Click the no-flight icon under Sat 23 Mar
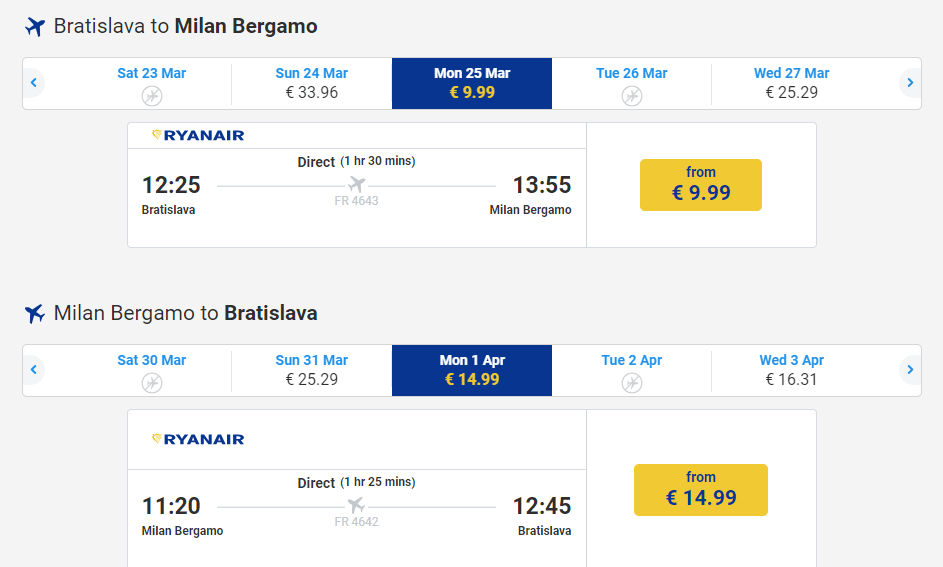 click(152, 96)
